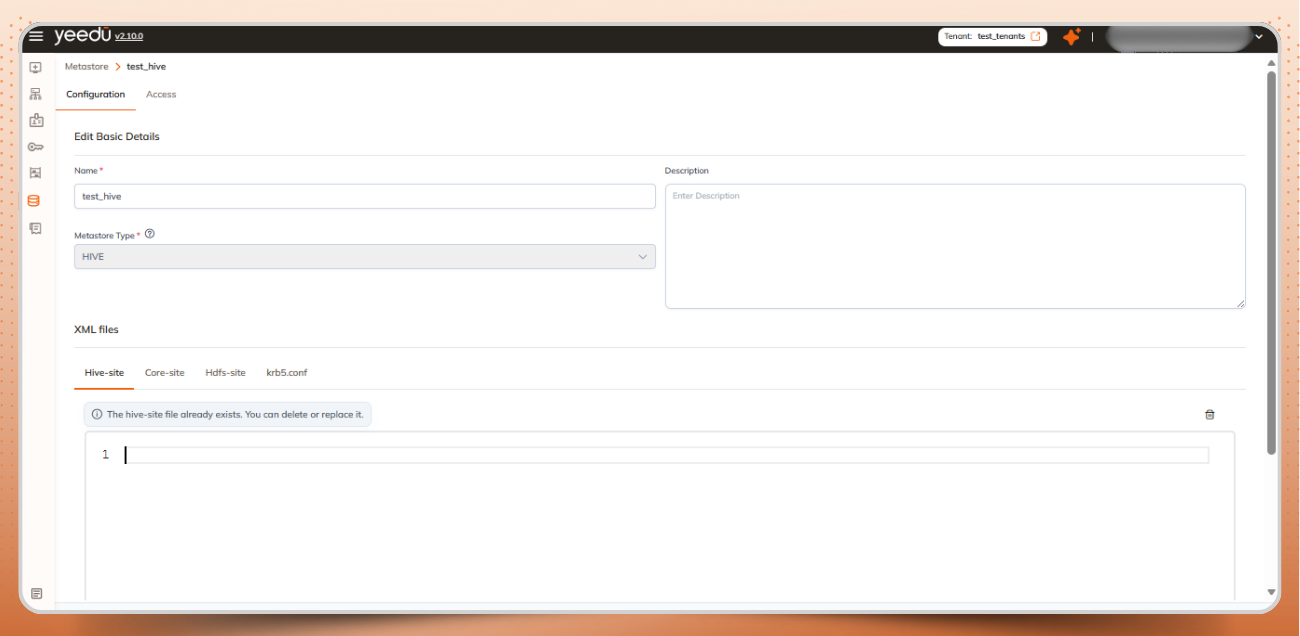Open the navigation hamburger menu
Image resolution: width=1300 pixels, height=636 pixels.
[x=35, y=35]
